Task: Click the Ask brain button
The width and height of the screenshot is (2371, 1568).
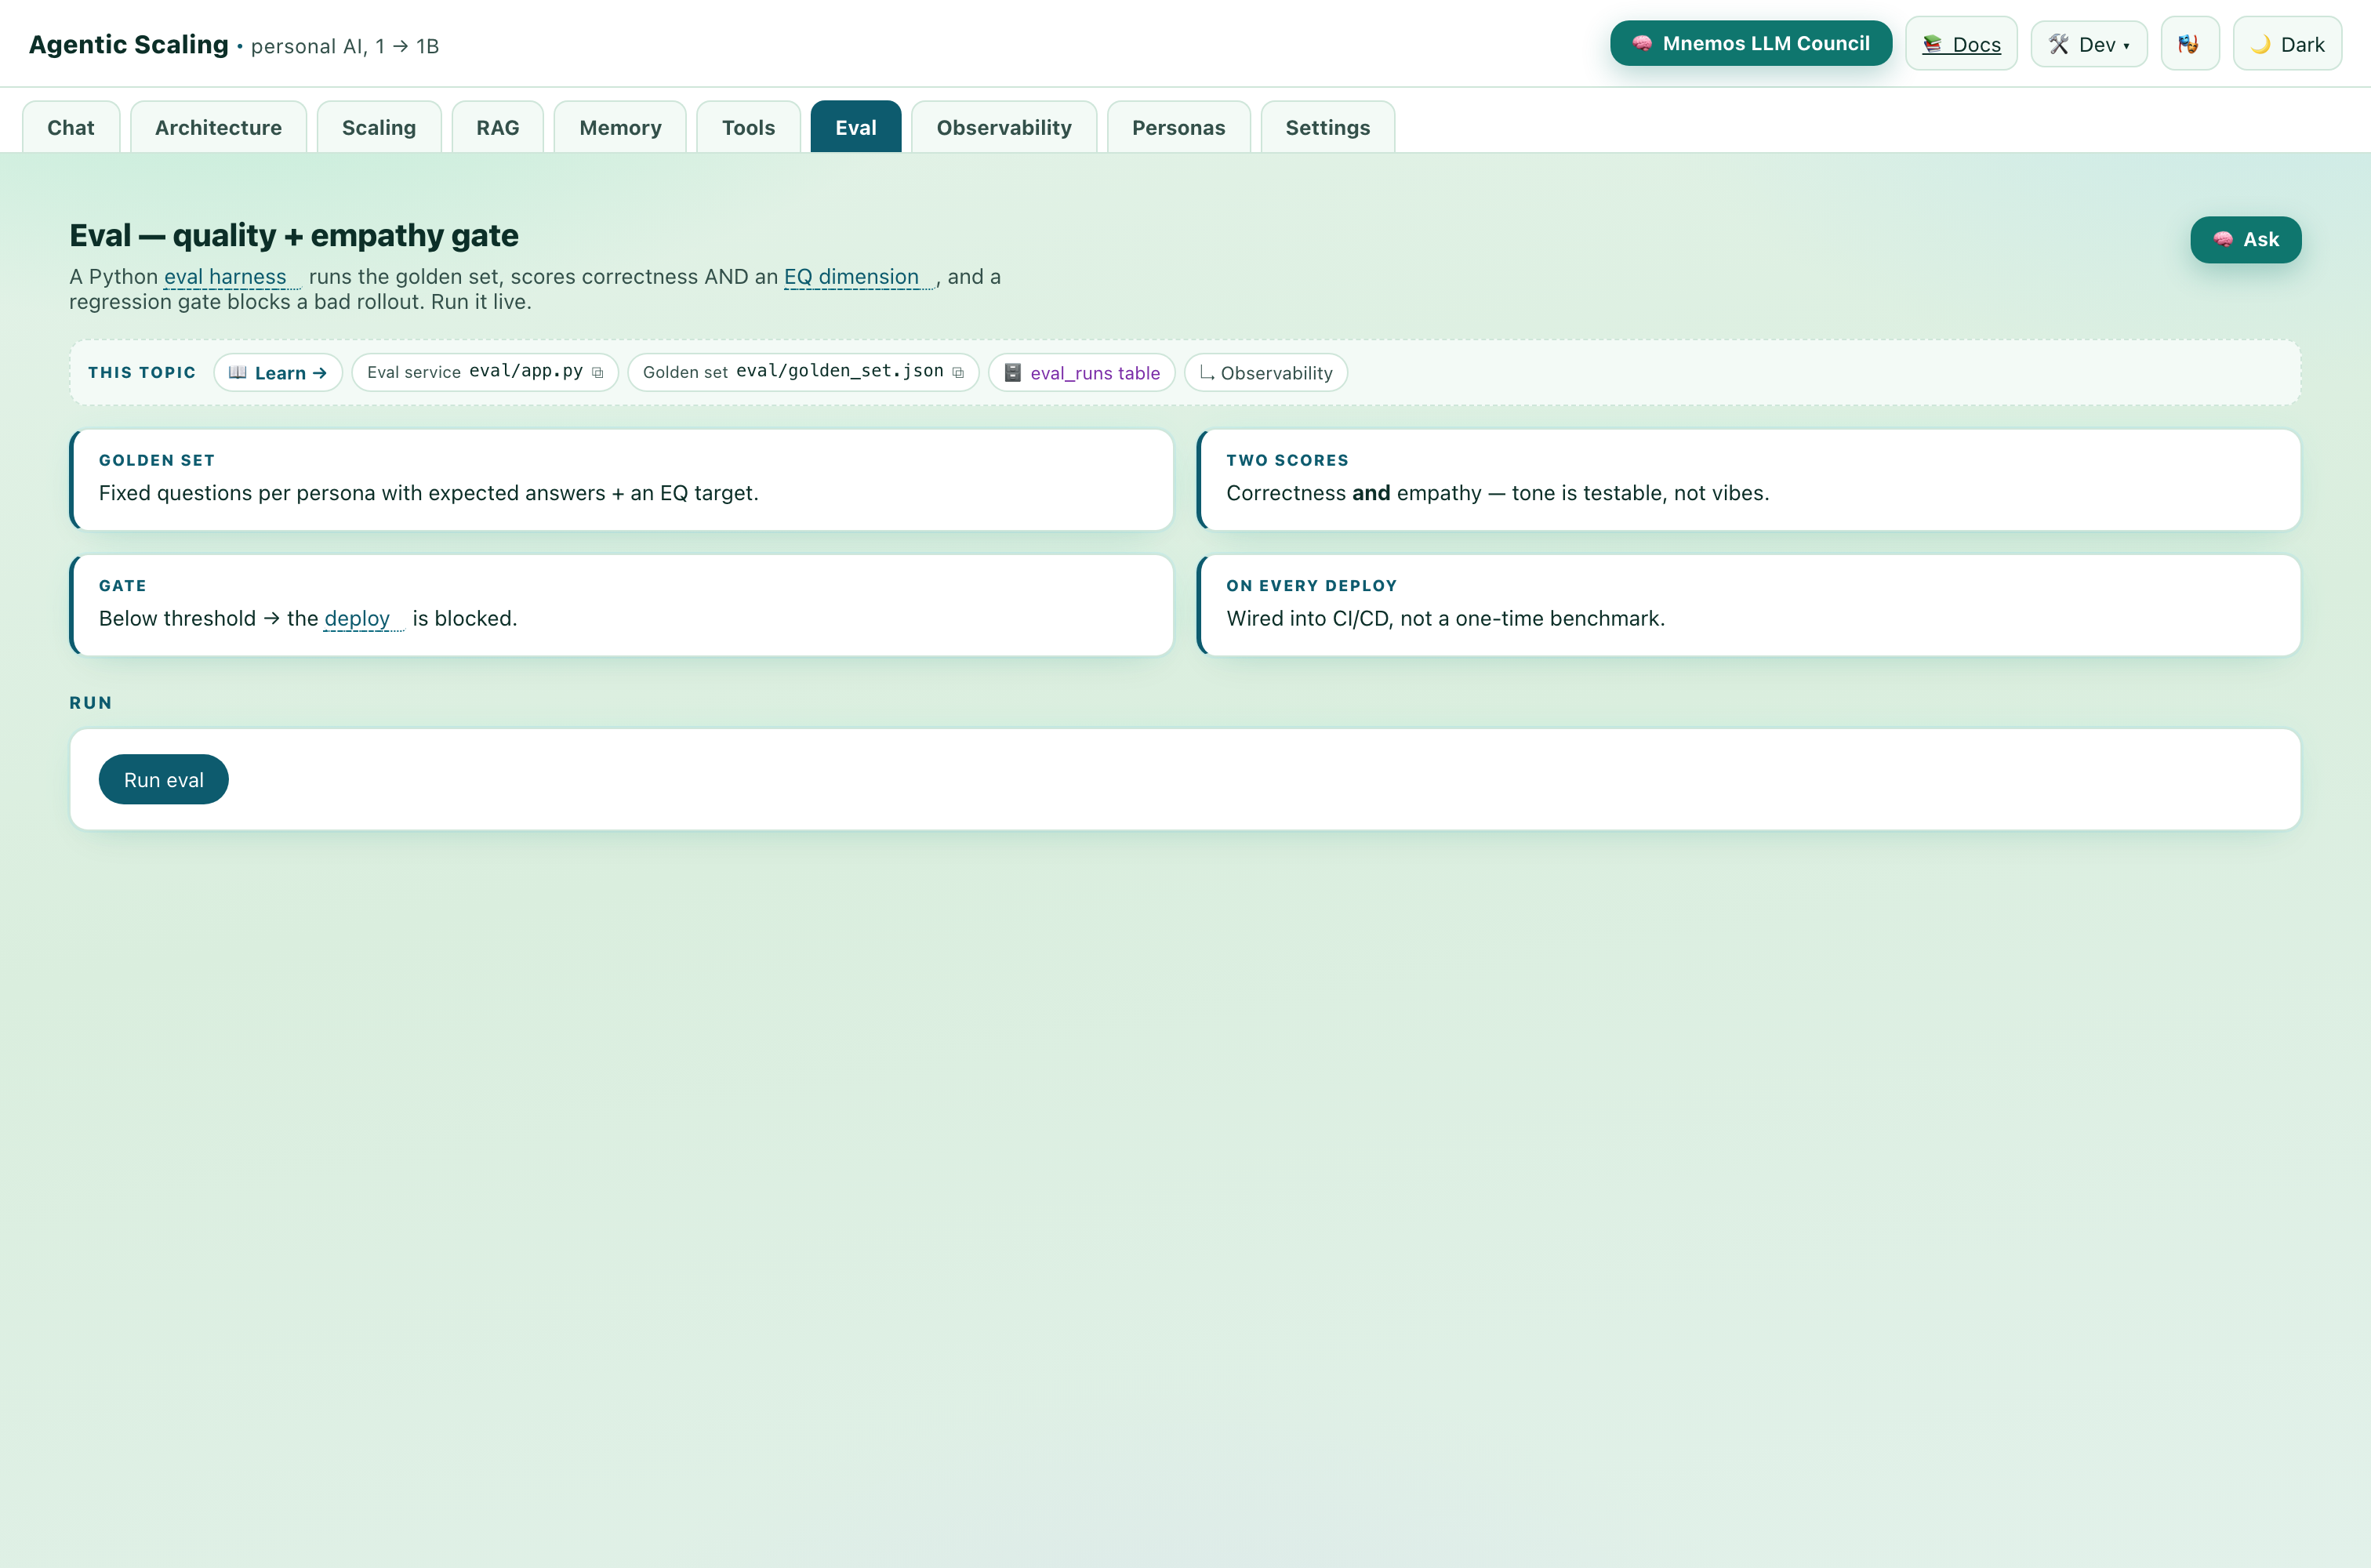Action: (2245, 240)
